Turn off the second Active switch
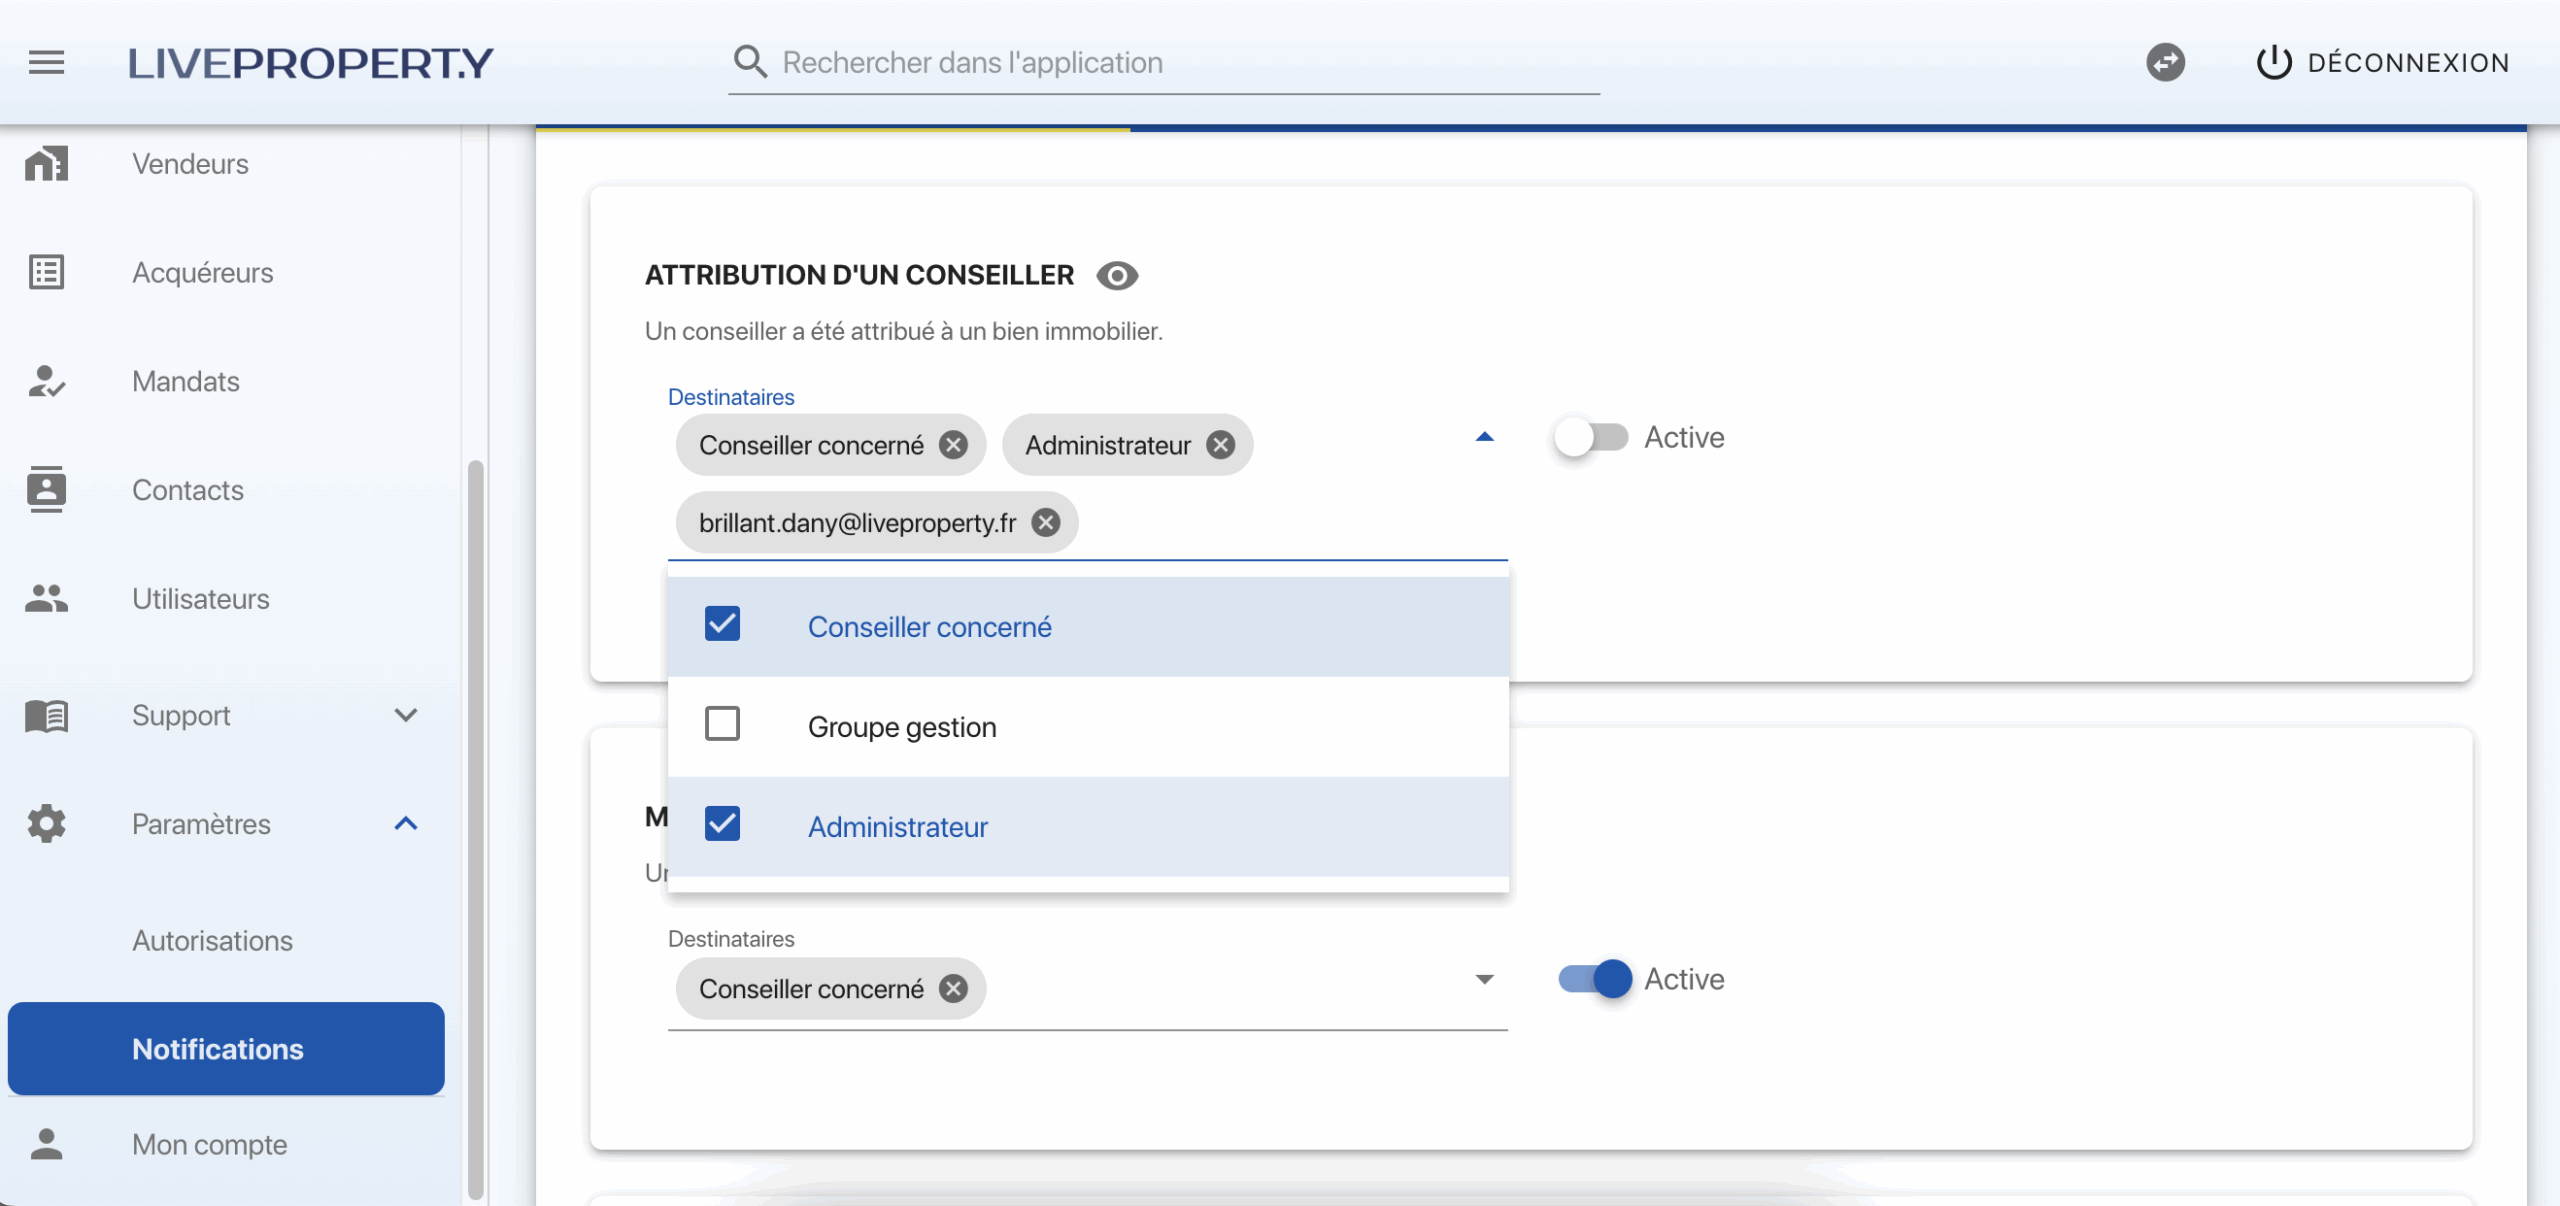The width and height of the screenshot is (2560, 1206). click(x=1595, y=979)
